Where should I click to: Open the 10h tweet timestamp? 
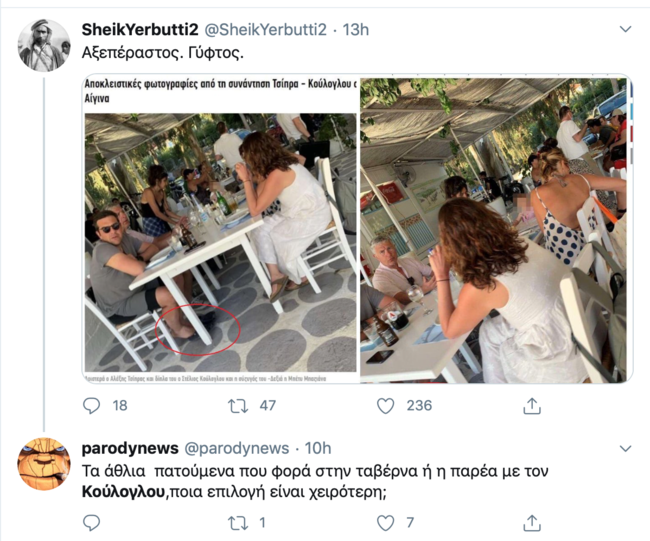[x=317, y=448]
